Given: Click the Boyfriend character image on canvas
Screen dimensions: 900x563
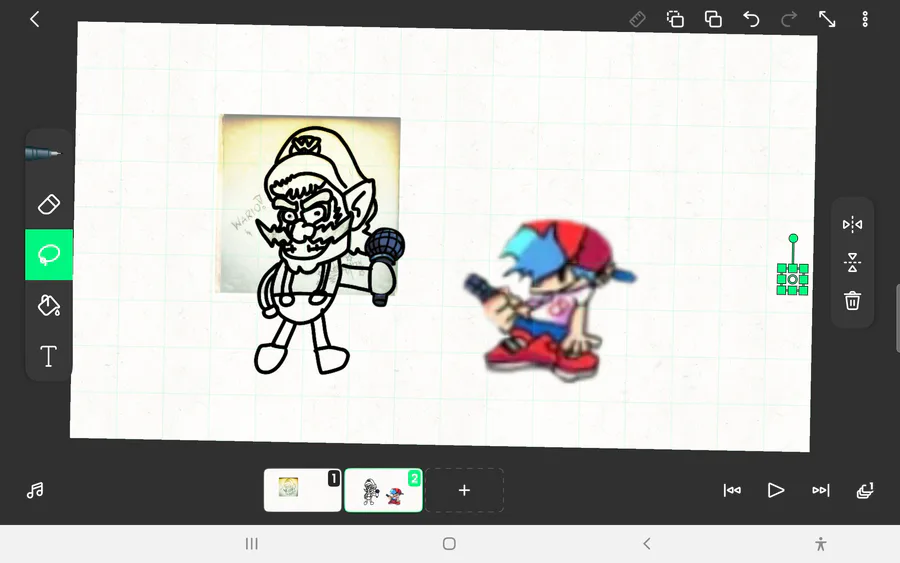Looking at the screenshot, I should [x=548, y=298].
